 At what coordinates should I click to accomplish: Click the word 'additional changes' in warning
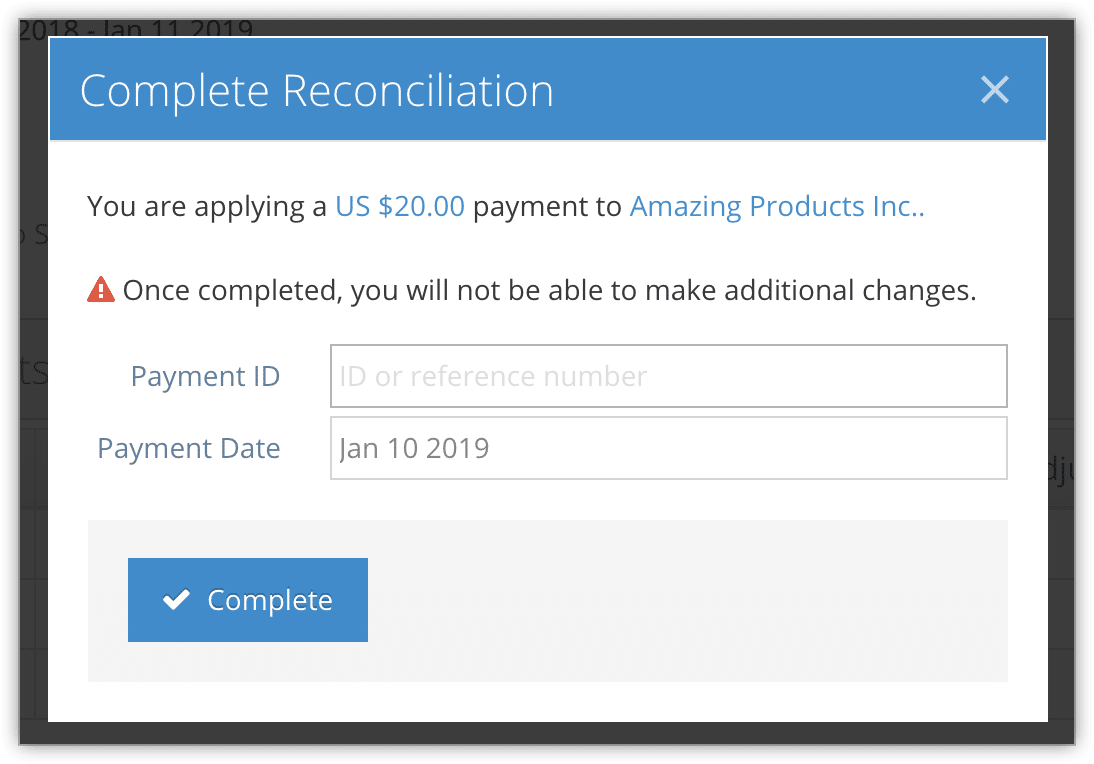point(850,290)
